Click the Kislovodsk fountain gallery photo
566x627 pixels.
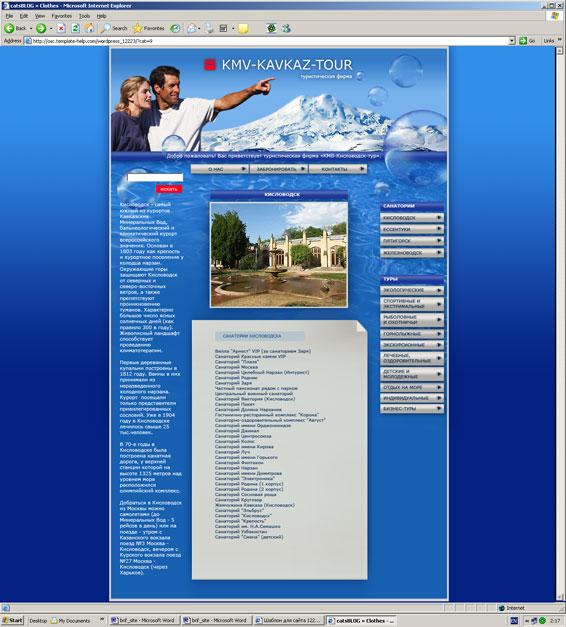pos(279,255)
